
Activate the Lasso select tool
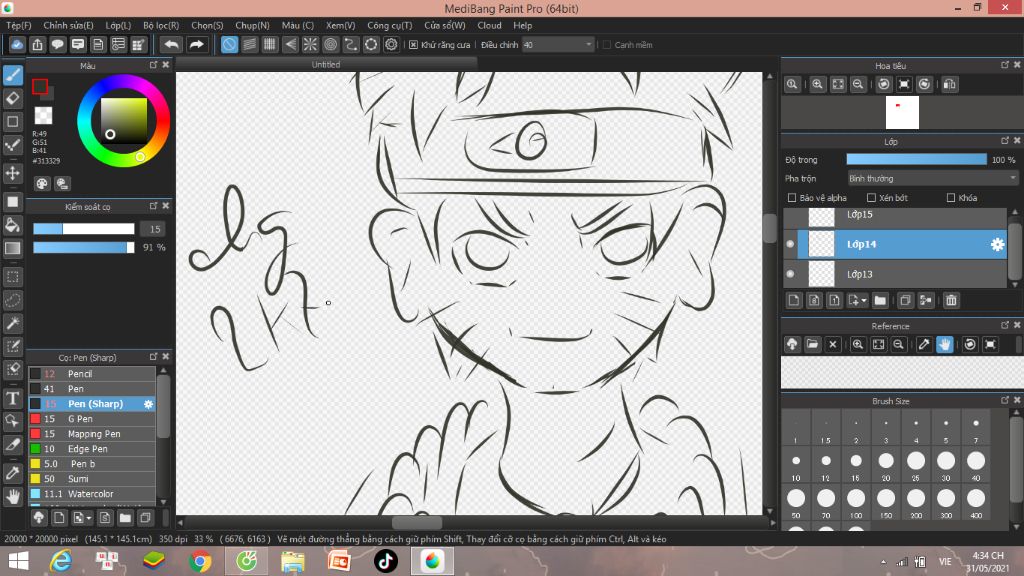pyautogui.click(x=12, y=300)
